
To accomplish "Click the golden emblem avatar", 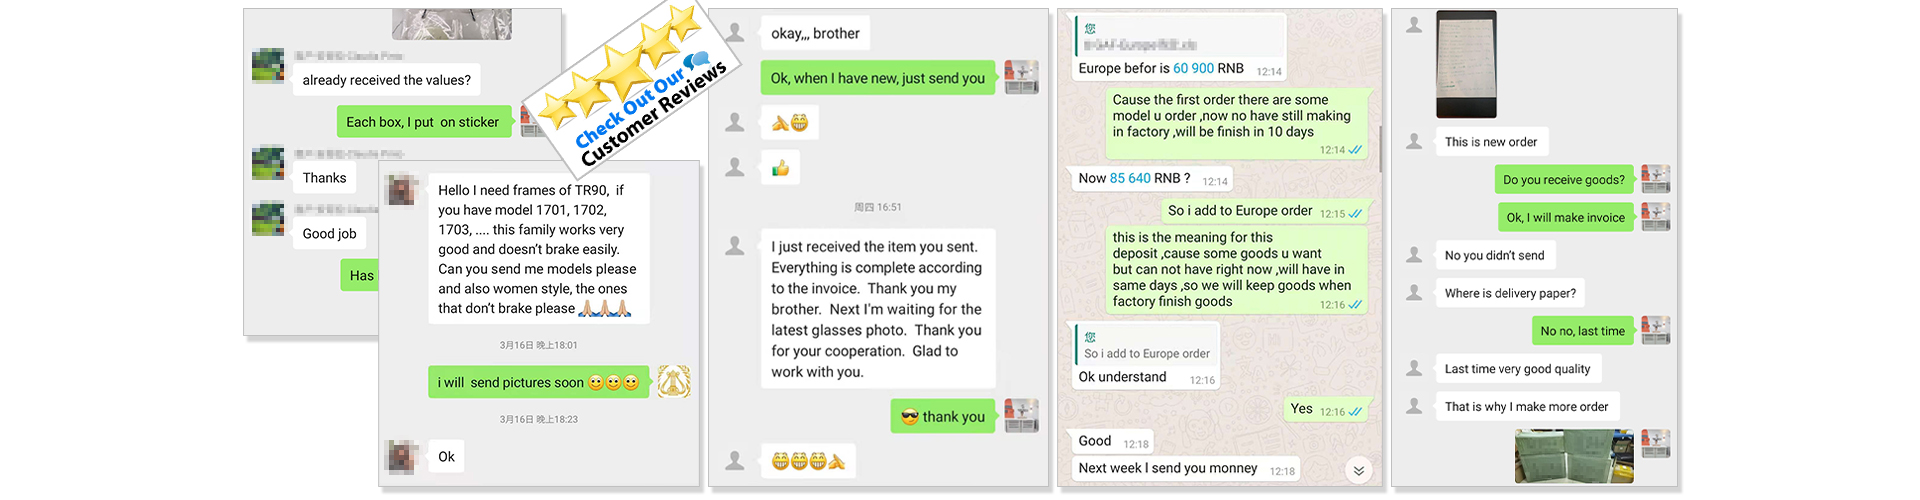I will [674, 381].
